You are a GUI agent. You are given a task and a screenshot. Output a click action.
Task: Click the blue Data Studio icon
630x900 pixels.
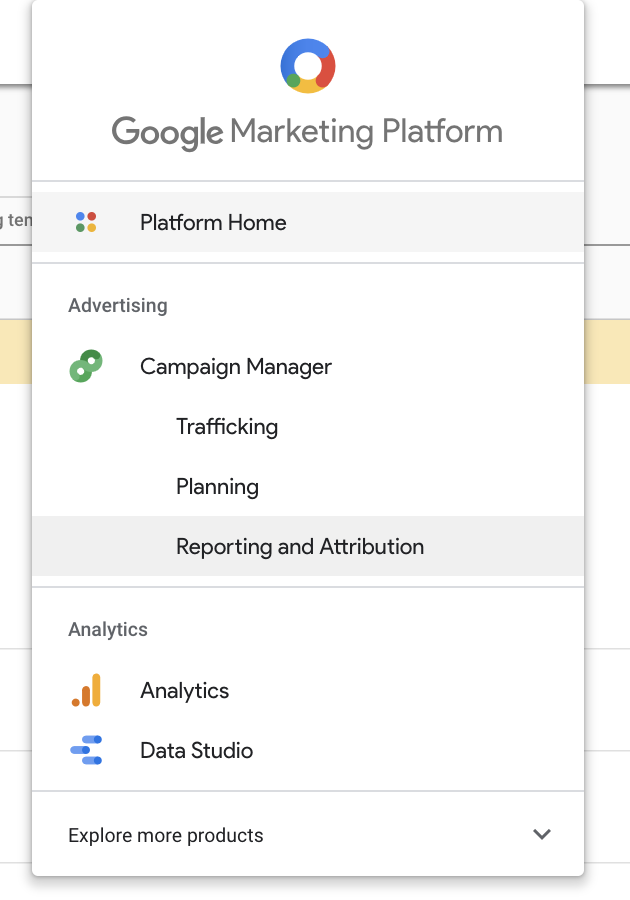point(86,750)
